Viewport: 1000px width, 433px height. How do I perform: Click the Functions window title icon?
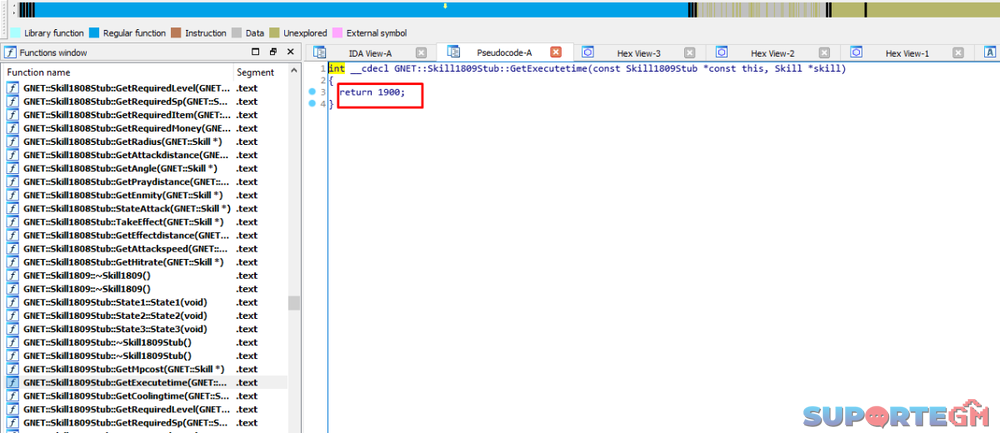(9, 52)
